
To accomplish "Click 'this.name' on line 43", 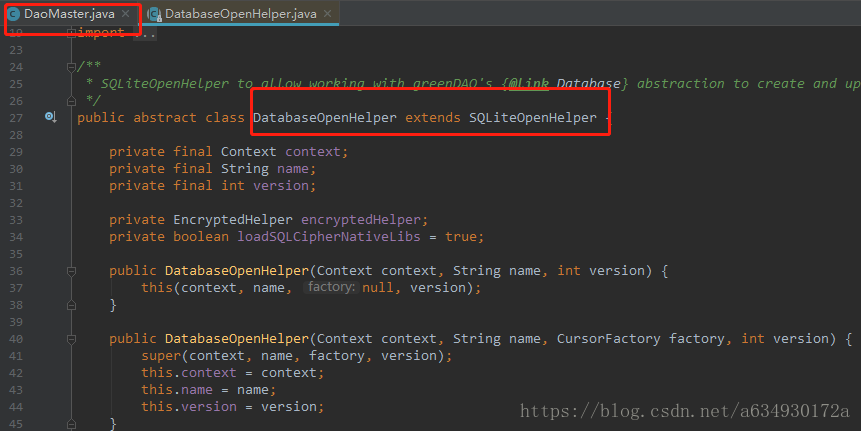I will tap(177, 390).
